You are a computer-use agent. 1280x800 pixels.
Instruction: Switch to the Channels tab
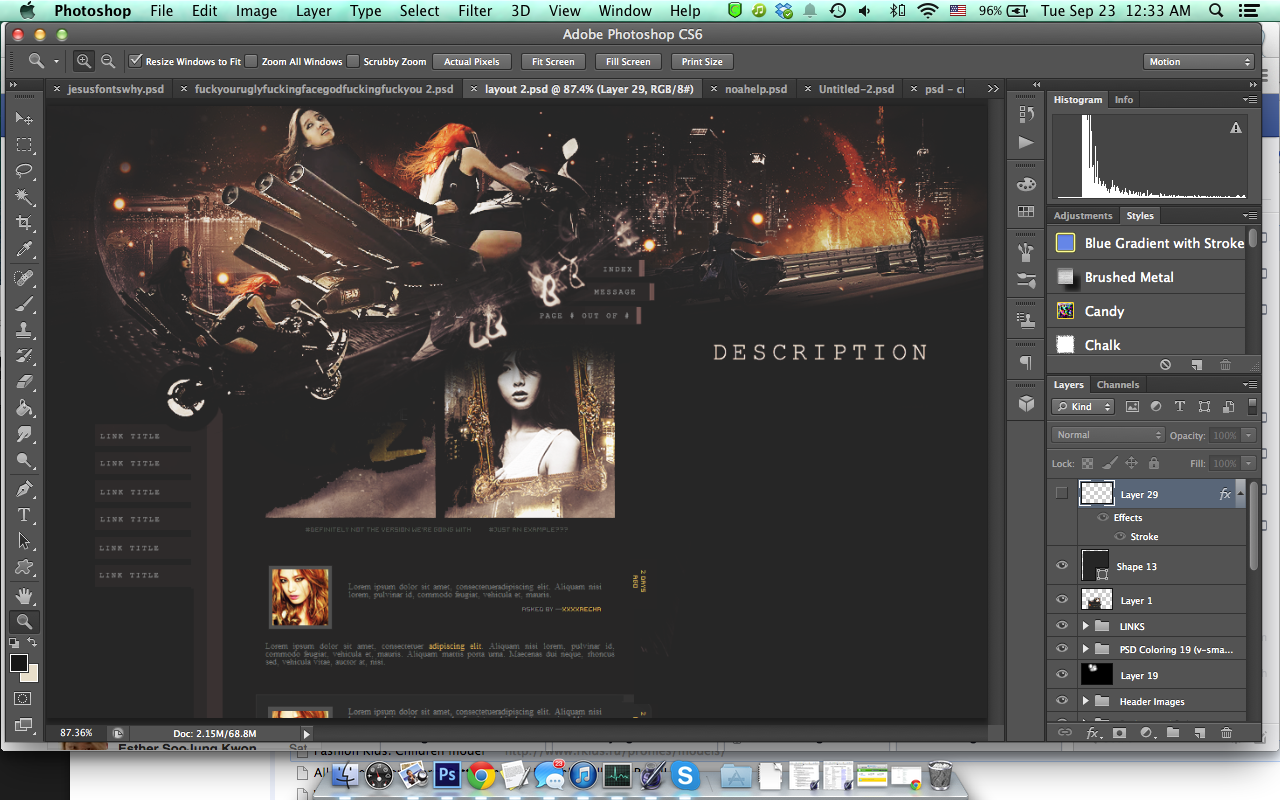pos(1118,384)
